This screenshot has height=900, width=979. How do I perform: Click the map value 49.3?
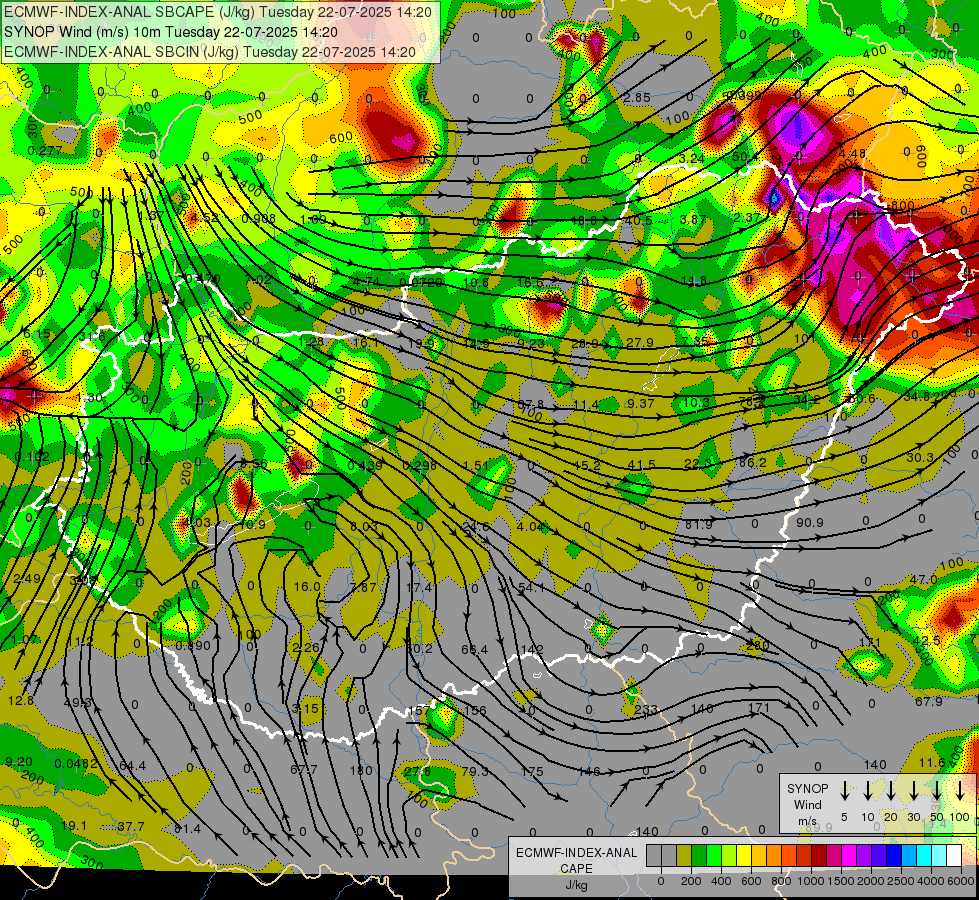click(x=77, y=703)
